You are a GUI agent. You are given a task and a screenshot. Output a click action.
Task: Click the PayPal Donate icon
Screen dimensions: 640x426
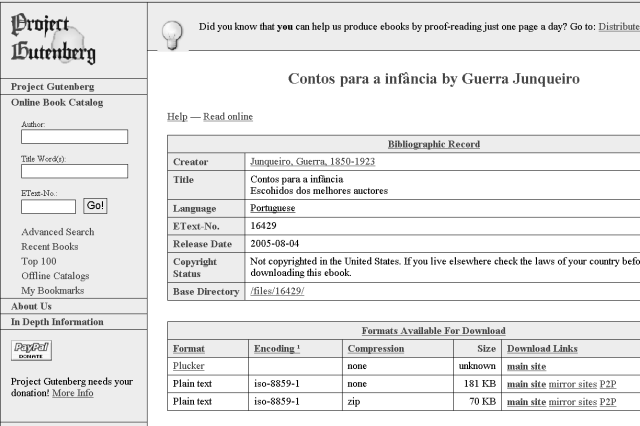31,350
